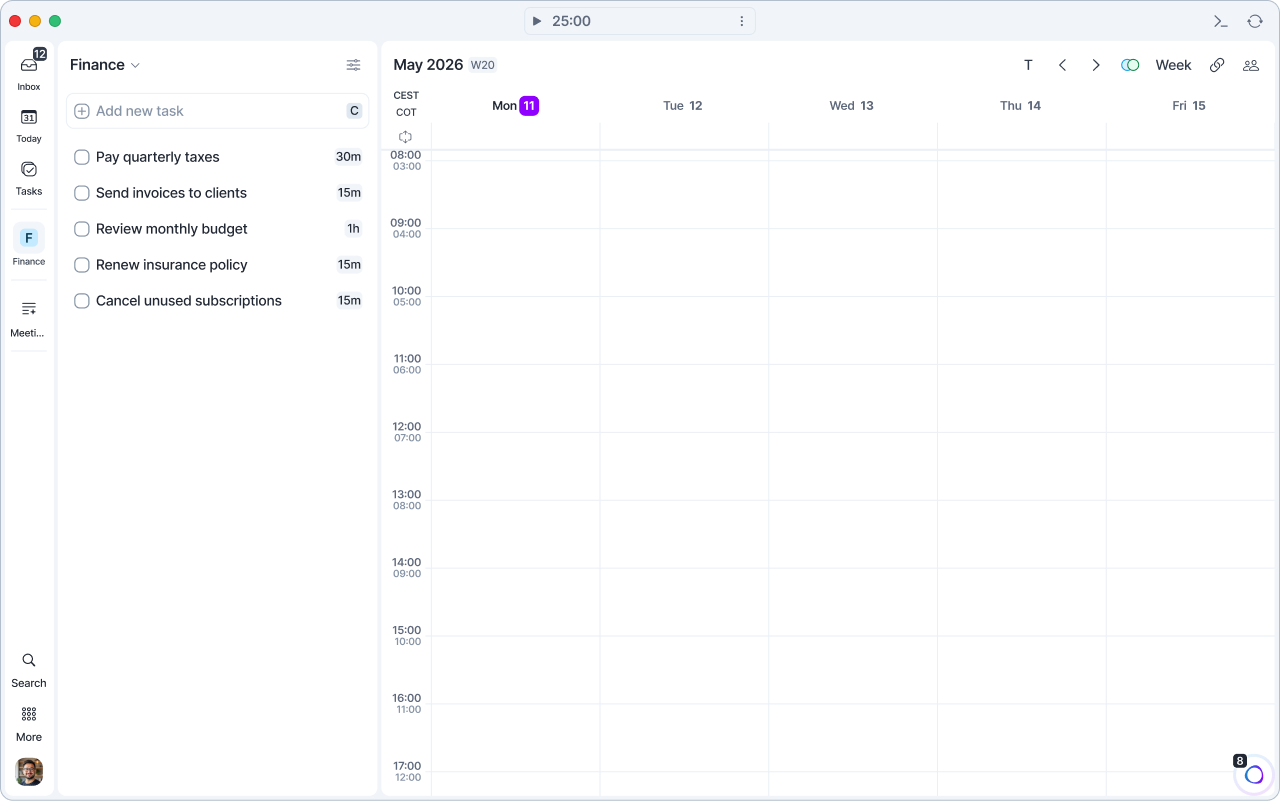Click the booking link icon
Screen dimensions: 1280x801
pos(1217,65)
